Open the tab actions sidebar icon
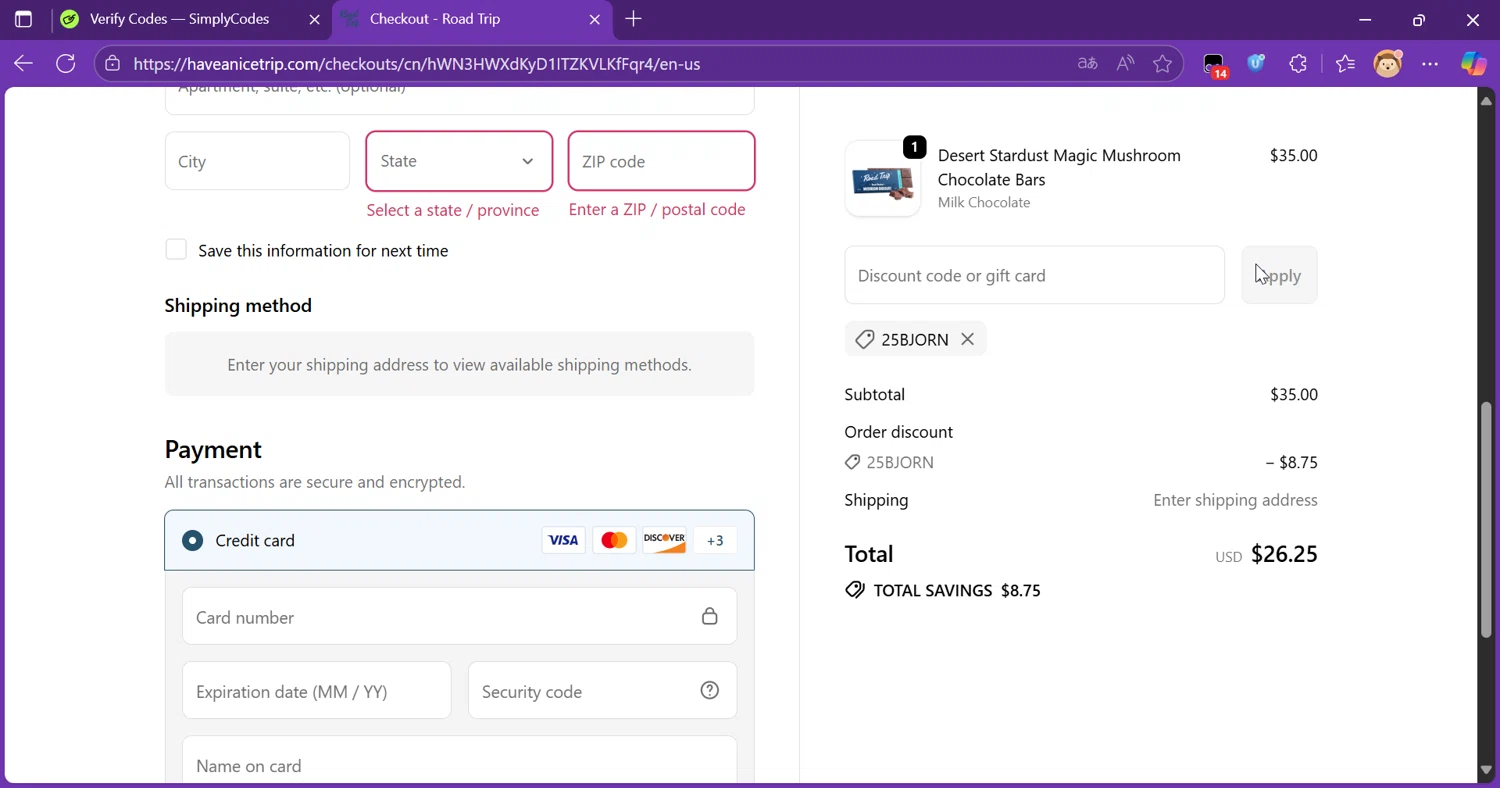 (x=23, y=19)
